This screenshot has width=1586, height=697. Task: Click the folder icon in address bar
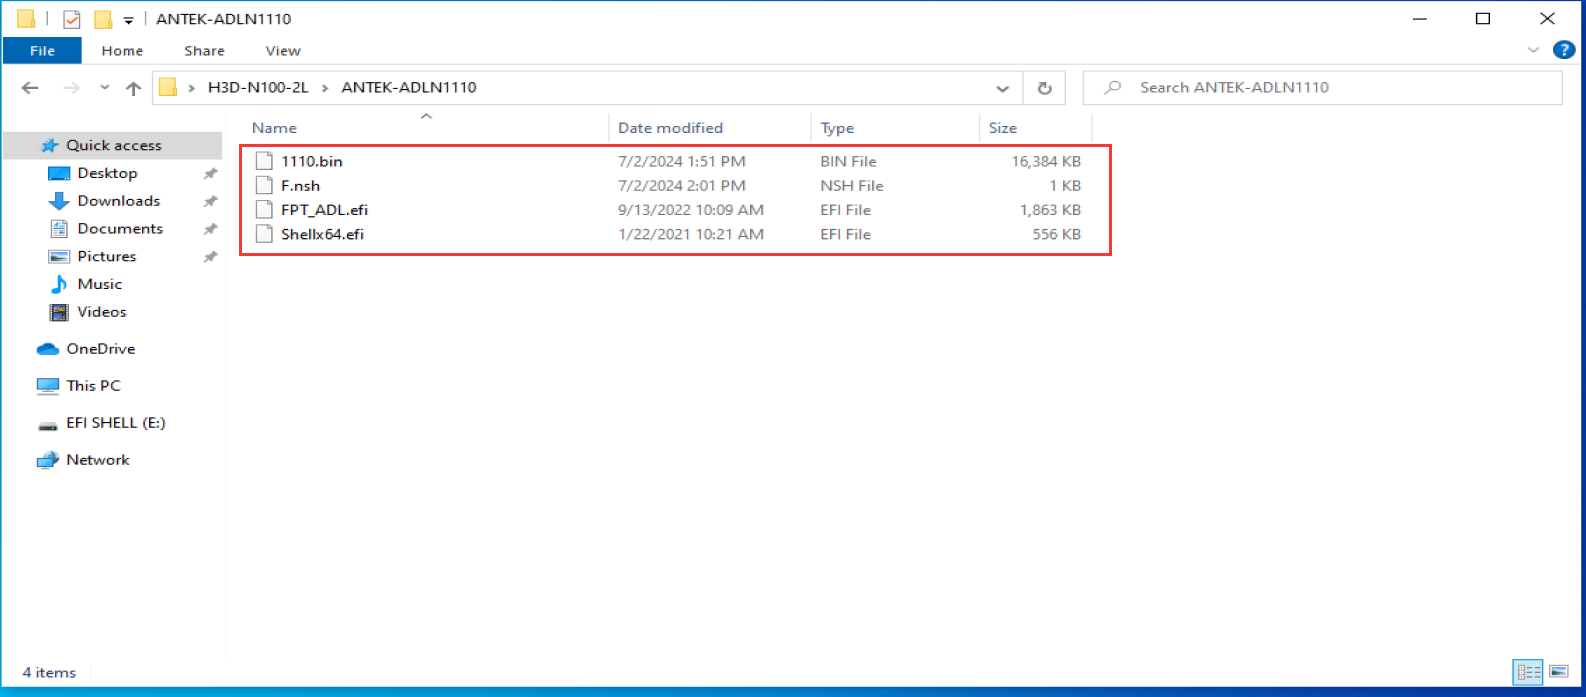pyautogui.click(x=168, y=87)
